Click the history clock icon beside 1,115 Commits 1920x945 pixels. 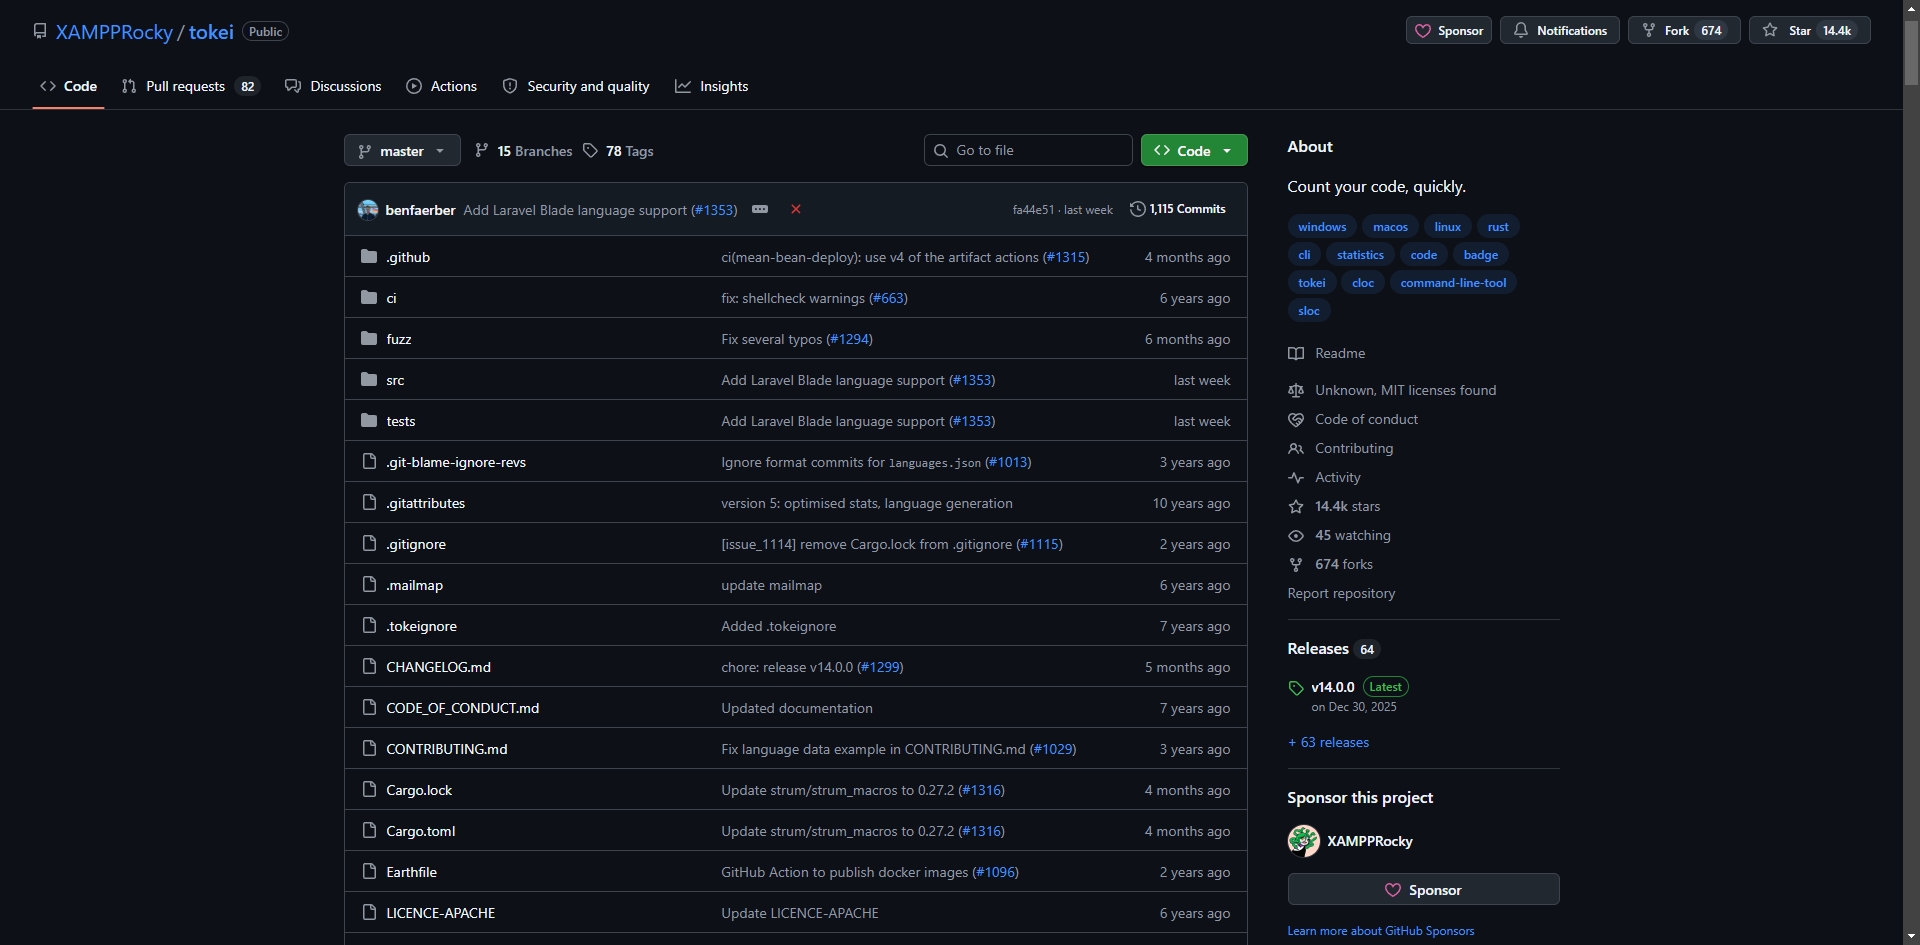[1138, 209]
